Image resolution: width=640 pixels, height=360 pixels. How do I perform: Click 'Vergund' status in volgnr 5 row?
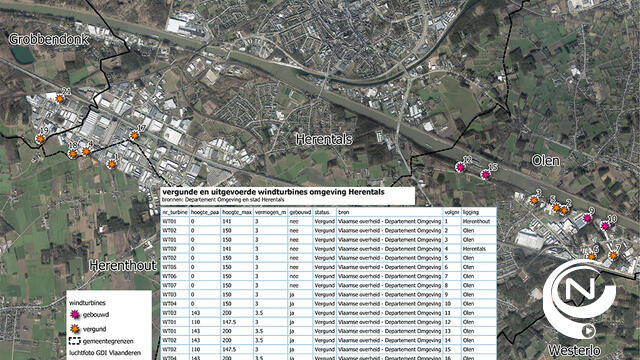coord(324,258)
